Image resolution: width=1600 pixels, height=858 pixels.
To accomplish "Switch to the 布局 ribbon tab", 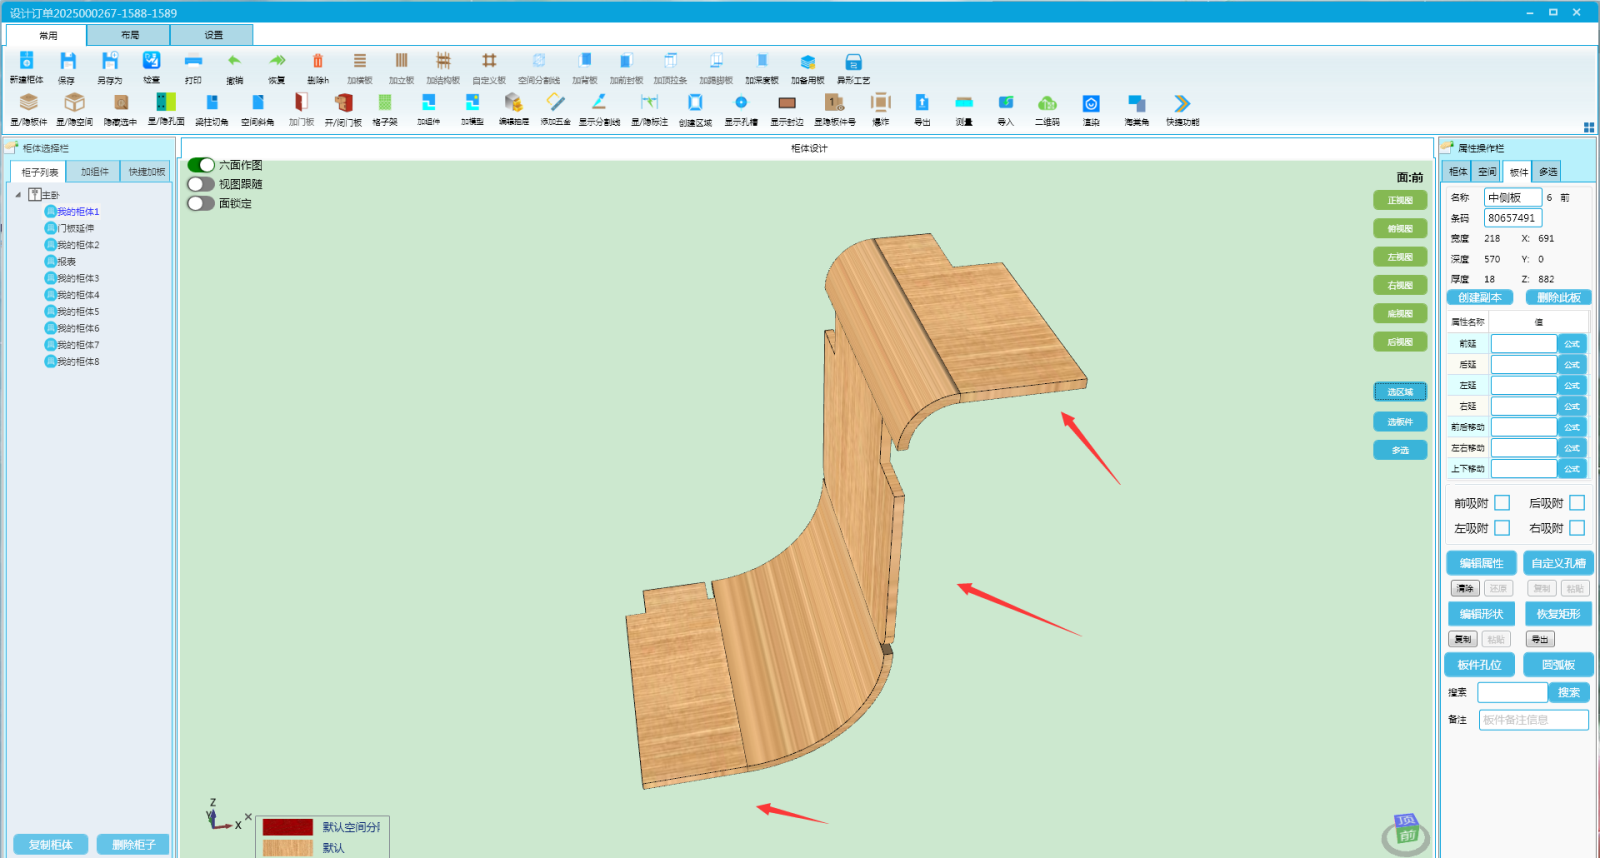I will click(130, 35).
